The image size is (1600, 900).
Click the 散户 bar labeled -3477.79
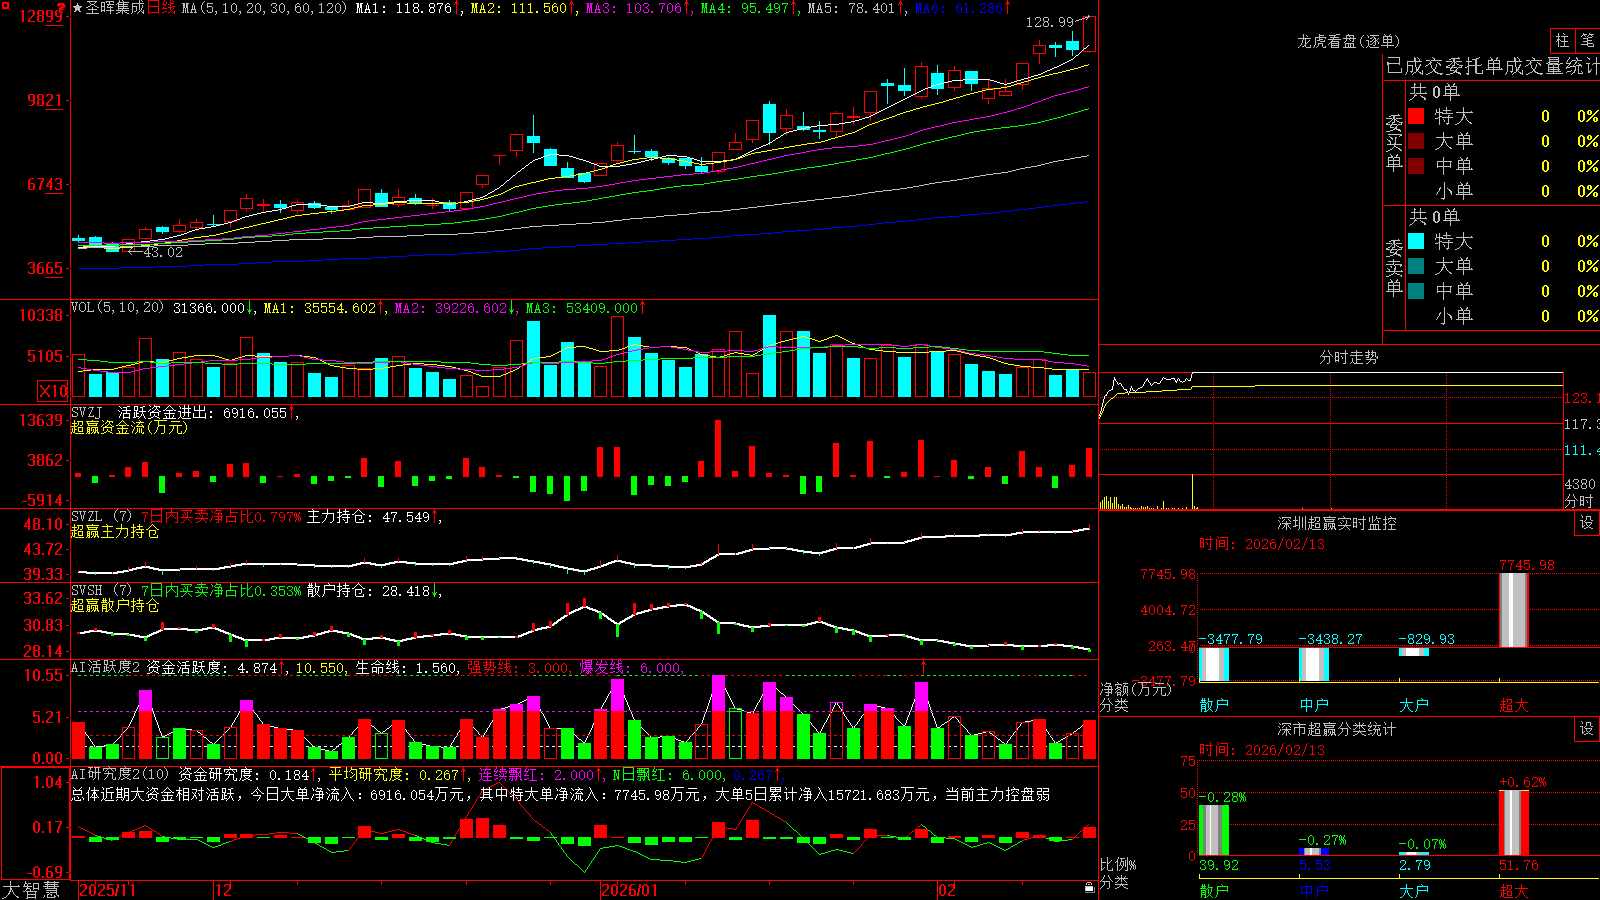tap(1214, 664)
